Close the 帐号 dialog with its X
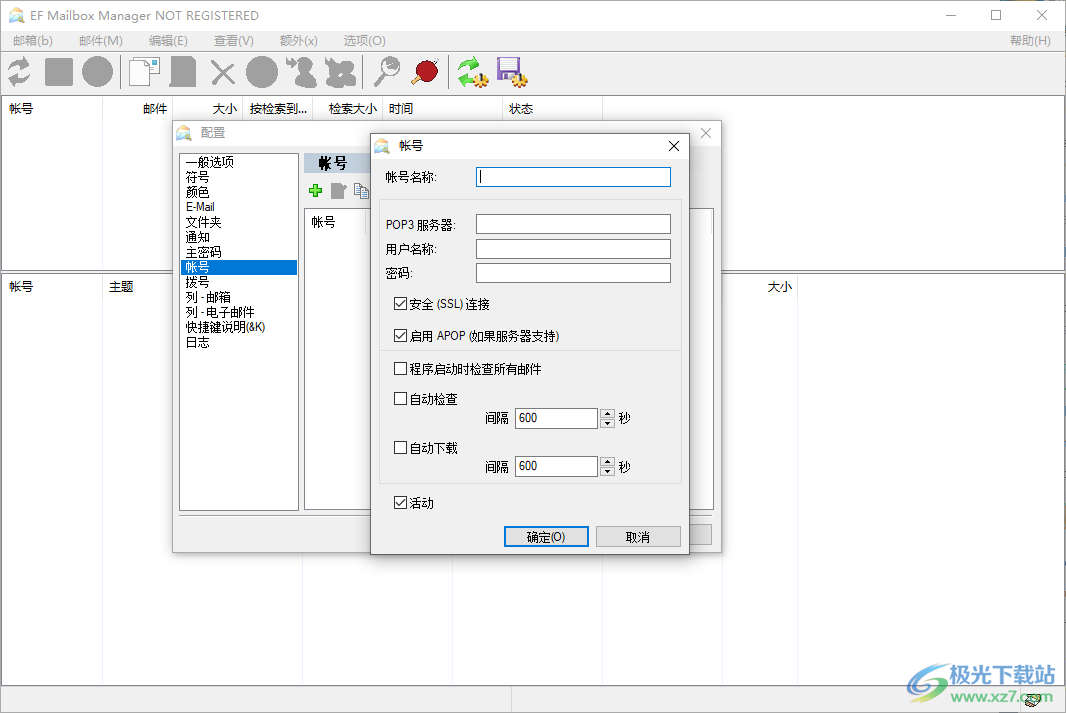The width and height of the screenshot is (1066, 713). [674, 146]
